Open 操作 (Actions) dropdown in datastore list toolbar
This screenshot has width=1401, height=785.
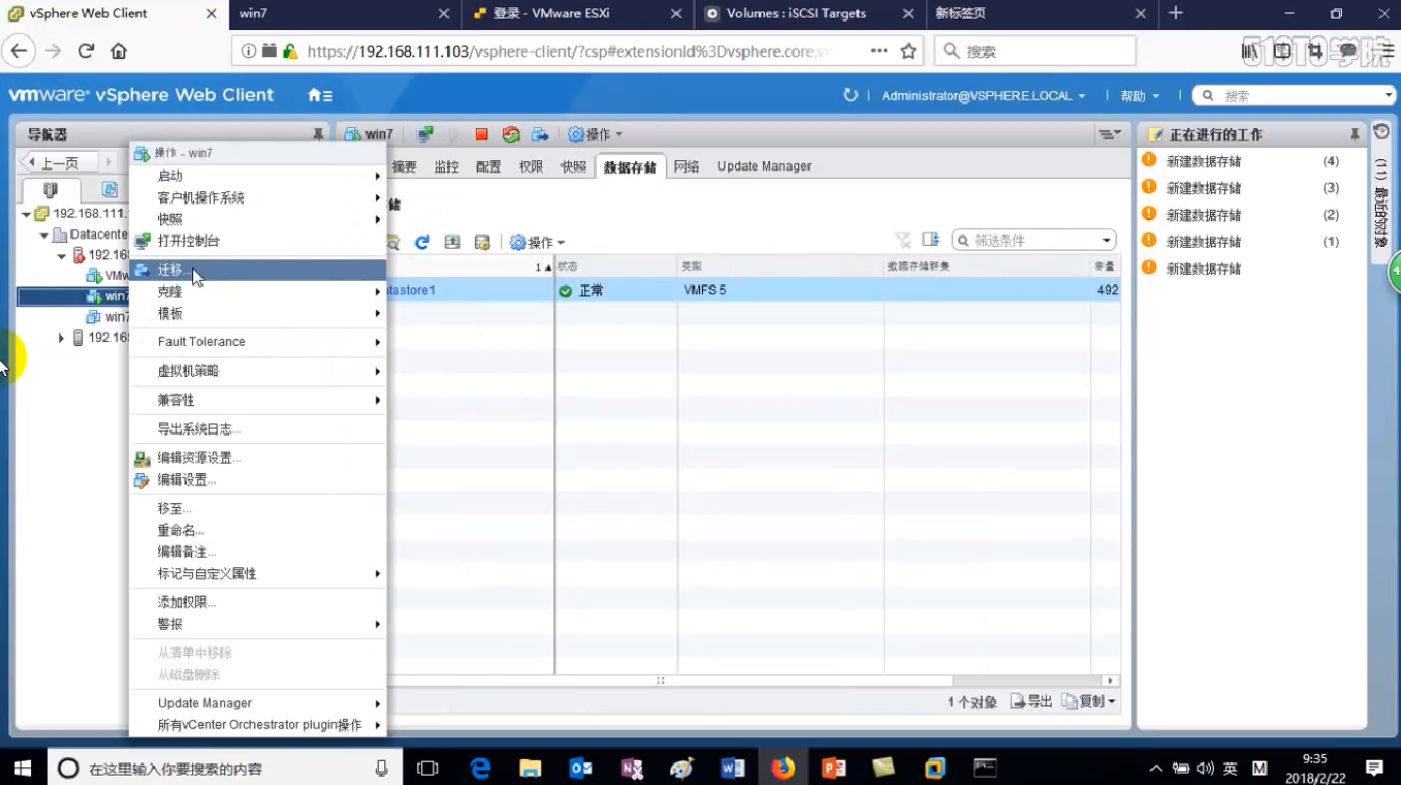[537, 242]
